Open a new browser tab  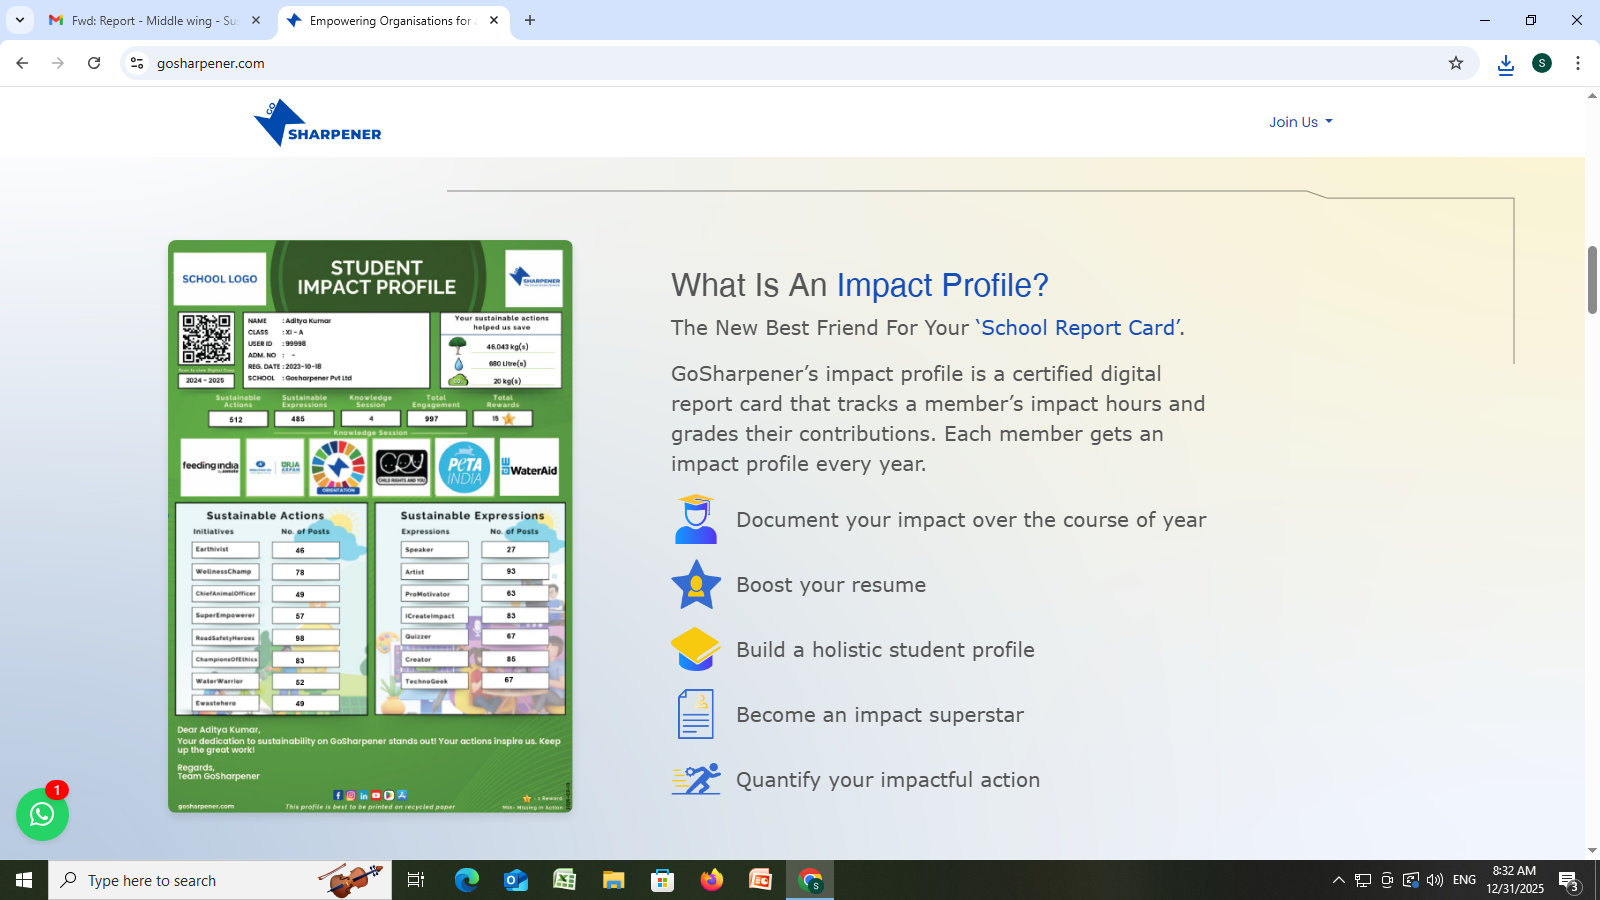[x=530, y=20]
